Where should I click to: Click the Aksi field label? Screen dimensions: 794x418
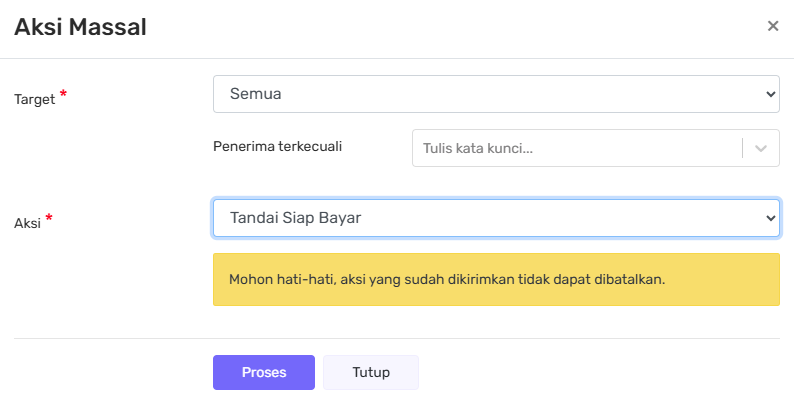pos(26,223)
